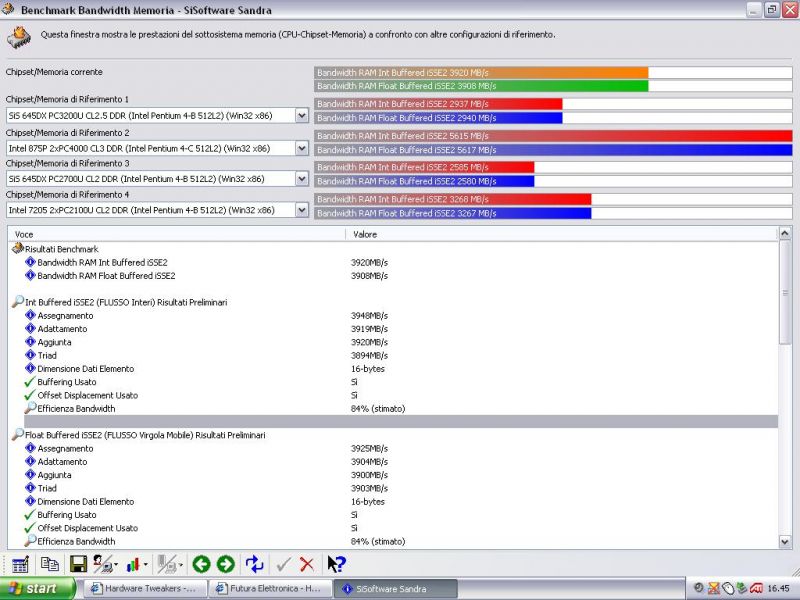Click the dark round icon in the tray
The width and height of the screenshot is (800, 600).
pos(699,588)
